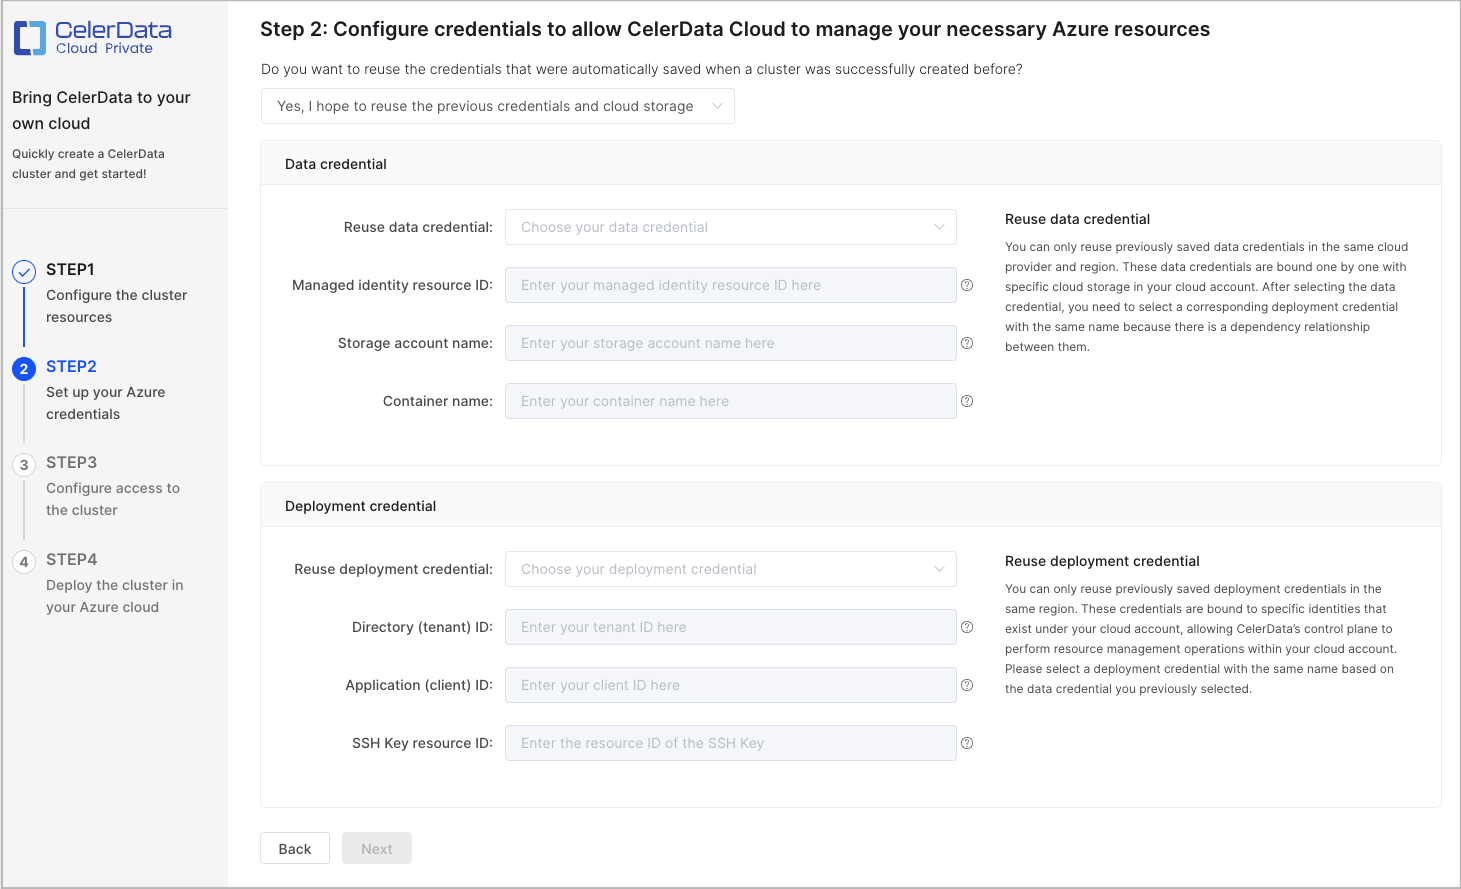The image size is (1461, 889).
Task: Click the Back button
Action: coord(294,848)
